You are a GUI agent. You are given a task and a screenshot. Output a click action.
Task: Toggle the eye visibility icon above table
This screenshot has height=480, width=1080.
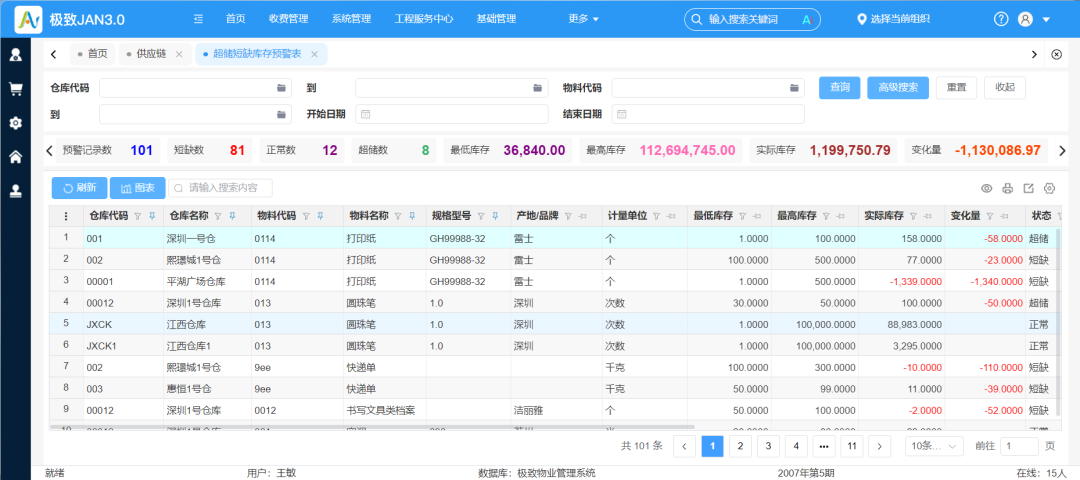pos(986,188)
